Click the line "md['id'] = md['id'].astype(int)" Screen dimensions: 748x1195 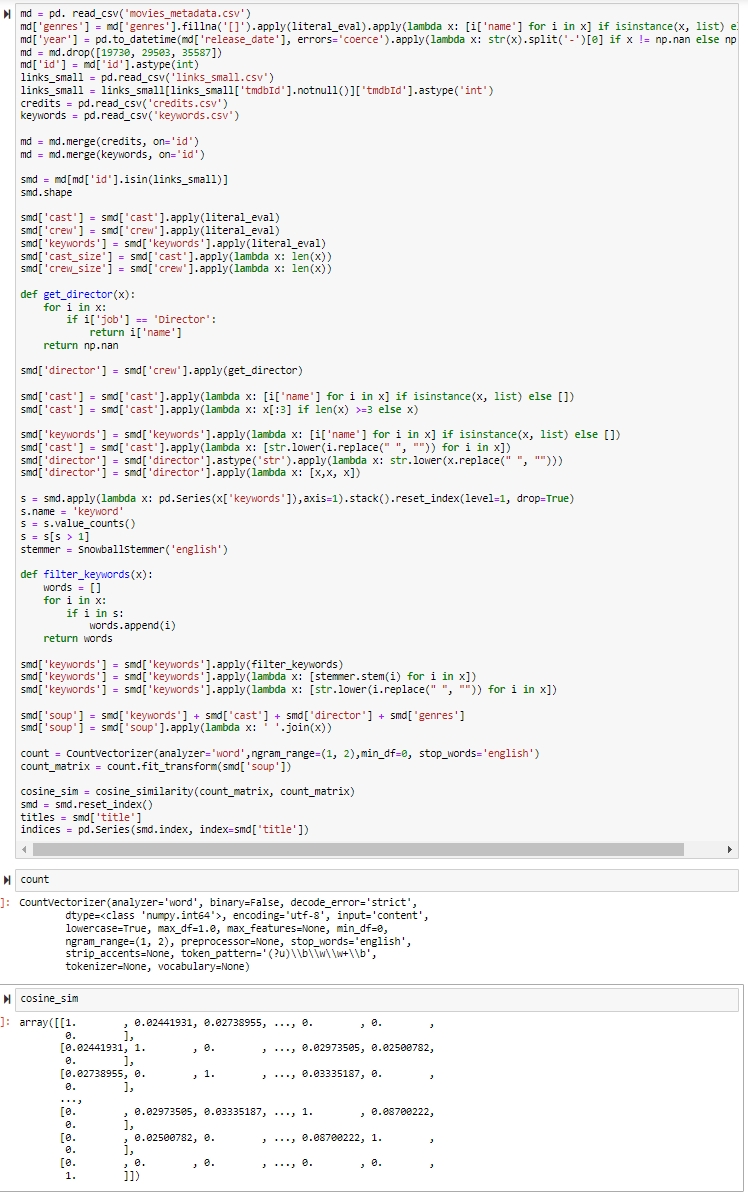click(x=110, y=65)
